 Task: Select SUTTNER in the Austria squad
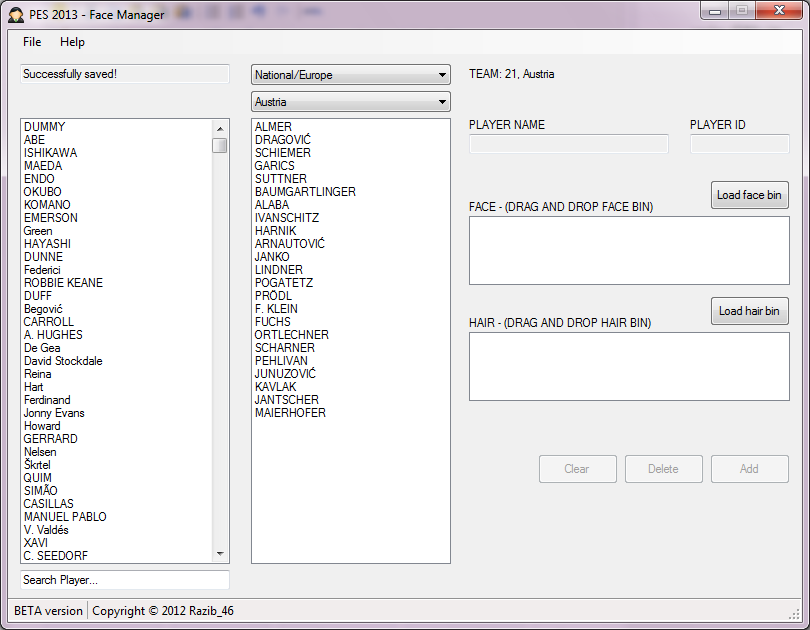click(x=351, y=179)
